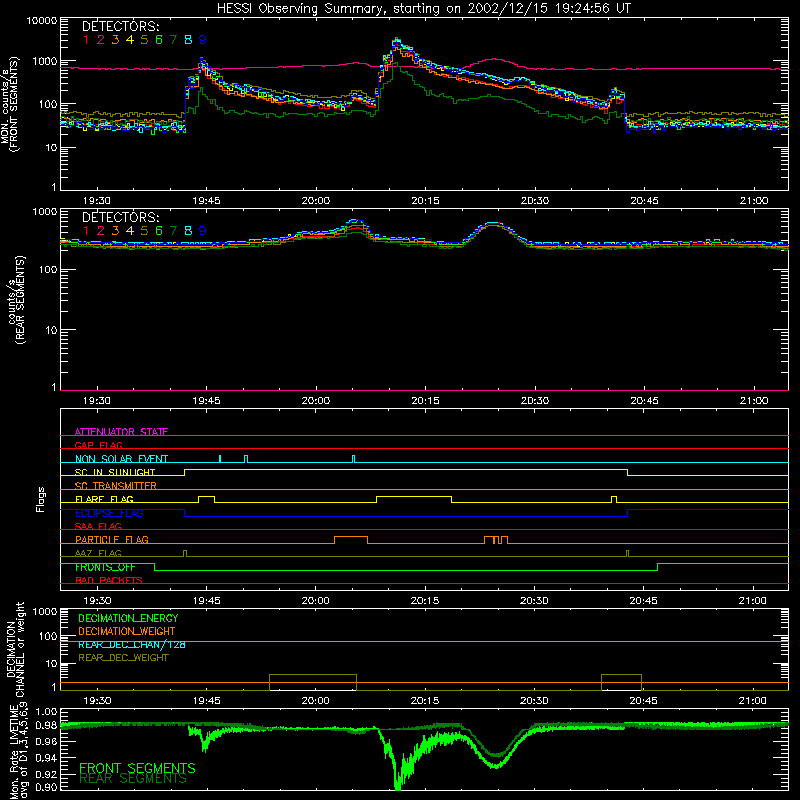This screenshot has width=800, height=800.
Task: Click the '10000' y-axis tick label
Action: click(x=42, y=21)
